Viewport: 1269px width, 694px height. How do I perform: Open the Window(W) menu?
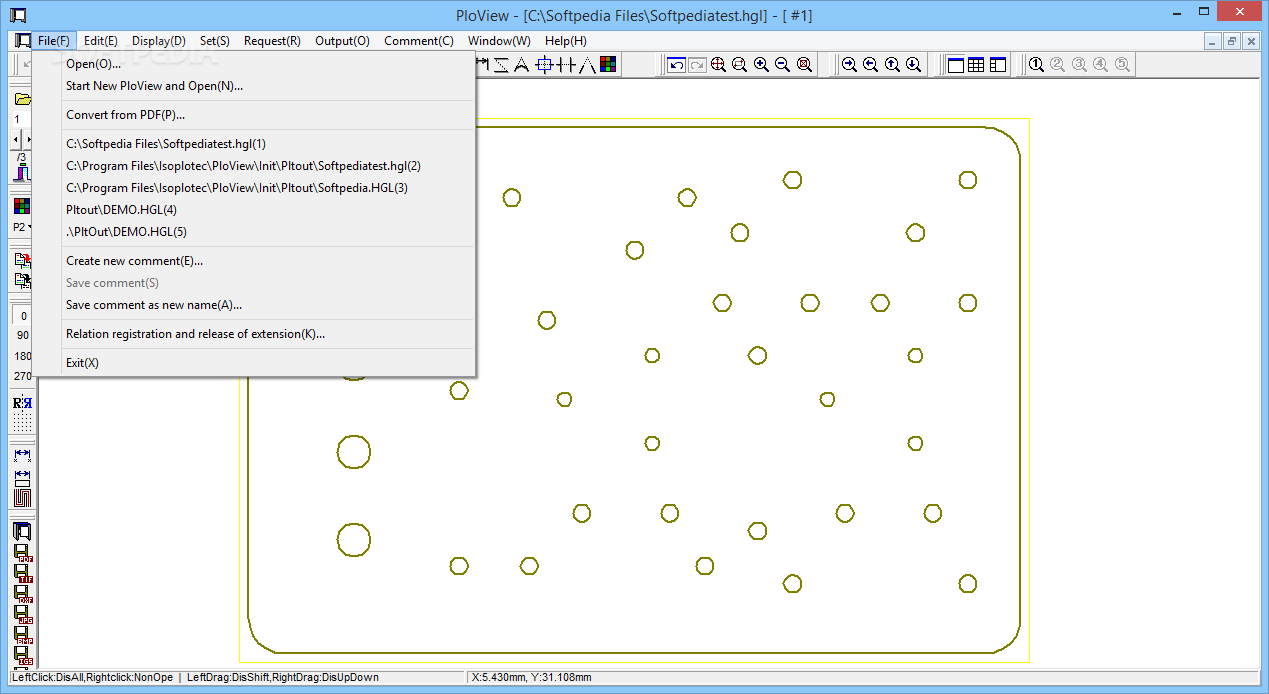[499, 41]
